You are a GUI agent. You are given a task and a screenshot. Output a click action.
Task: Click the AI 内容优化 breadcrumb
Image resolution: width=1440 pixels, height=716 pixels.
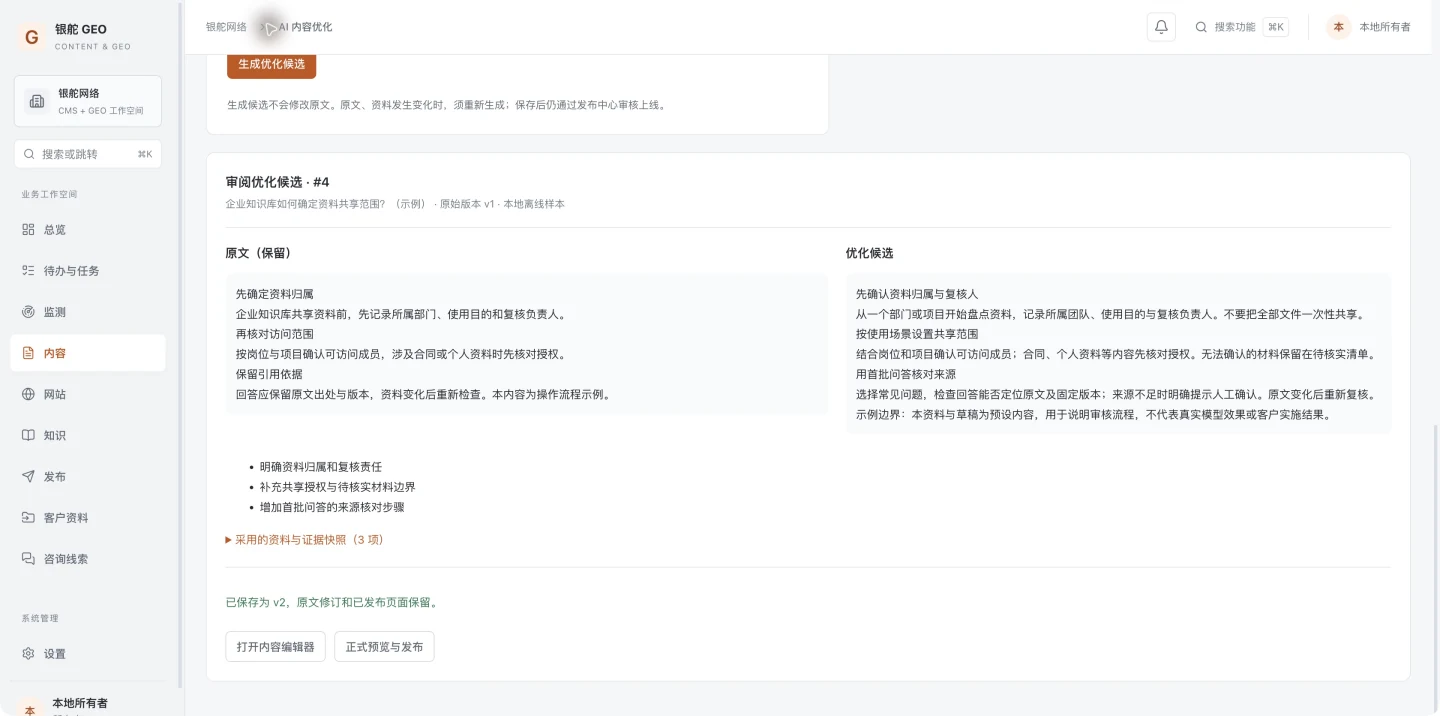(x=305, y=27)
